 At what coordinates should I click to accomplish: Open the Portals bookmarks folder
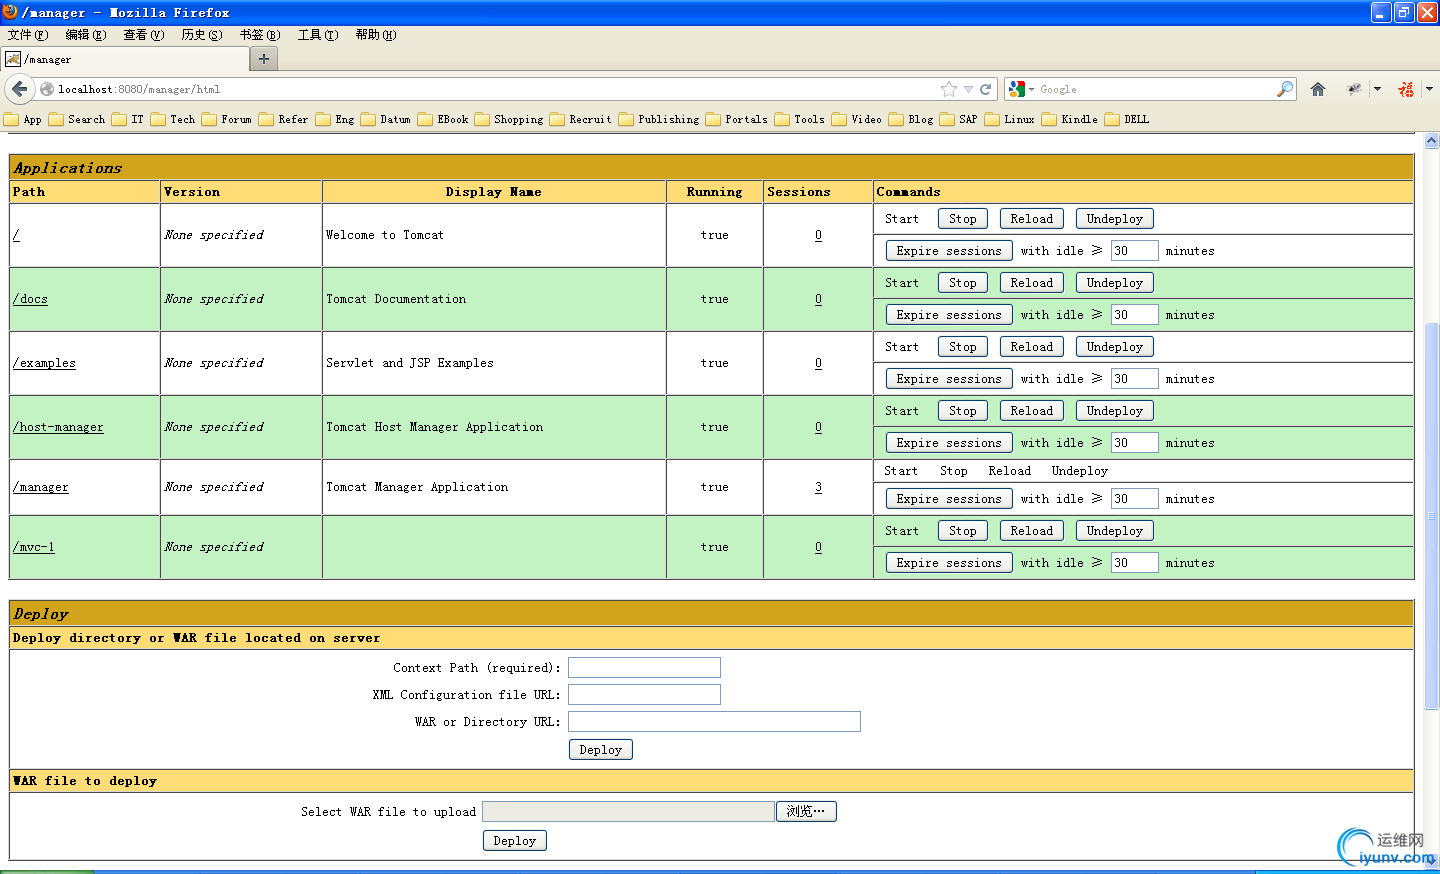point(737,119)
